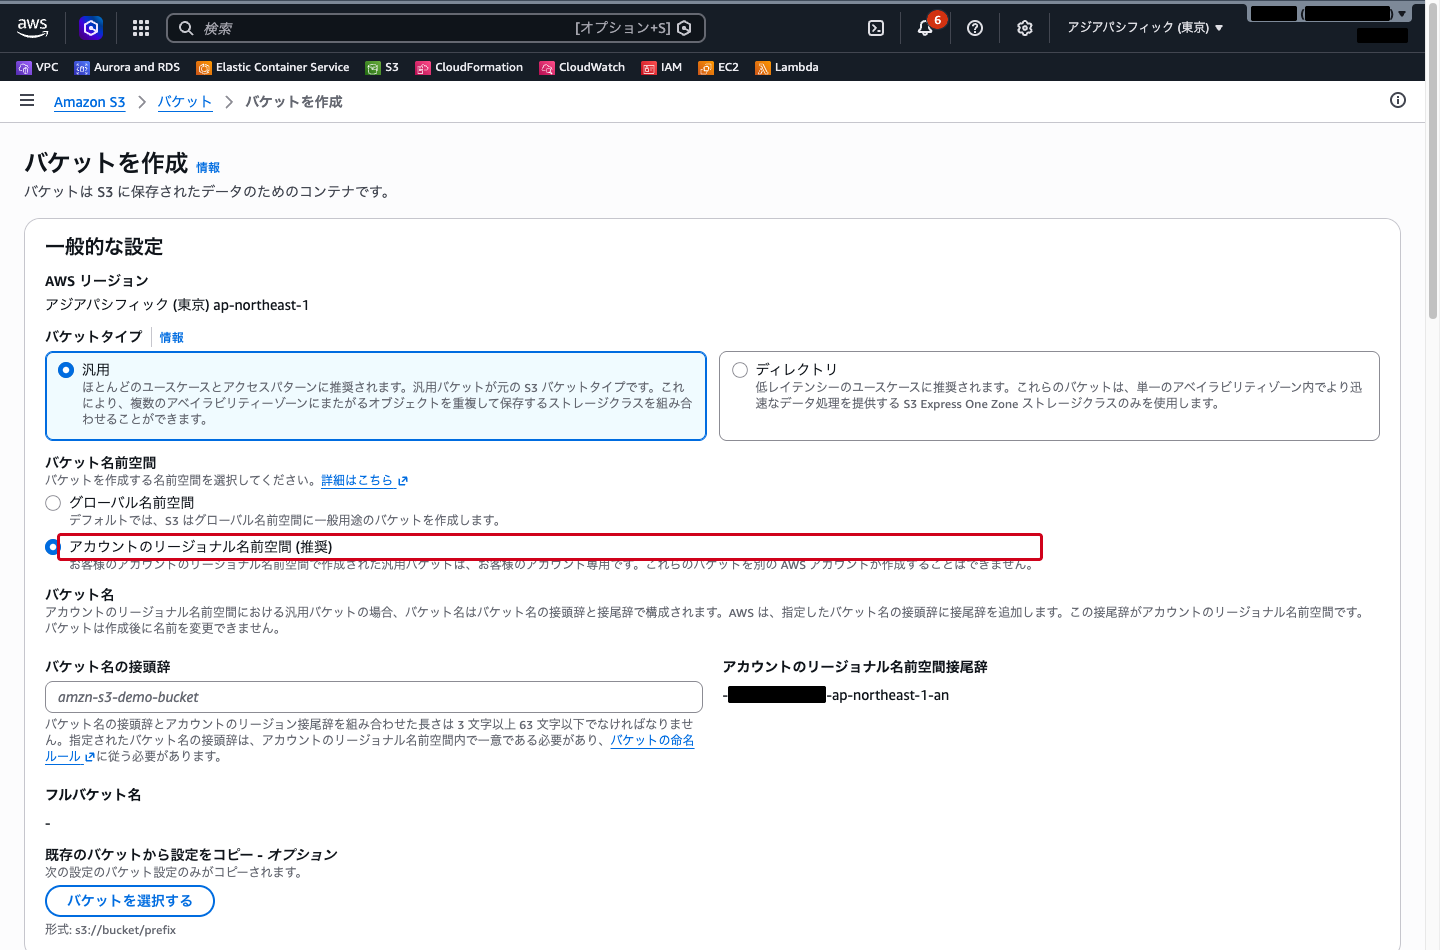Focus the bucket name prefix input field
The image size is (1440, 950).
pos(374,697)
